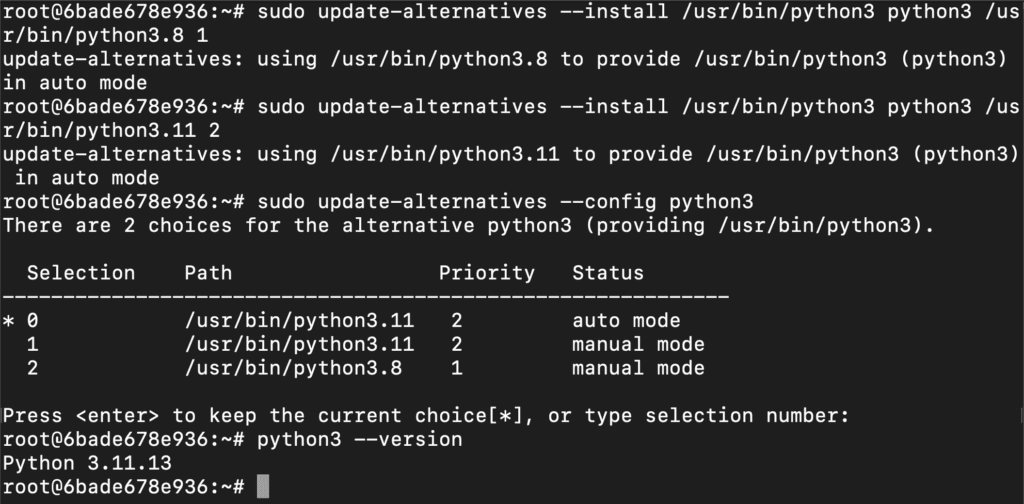
Task: Click the "python3 --version" command text
Action: [x=360, y=439]
